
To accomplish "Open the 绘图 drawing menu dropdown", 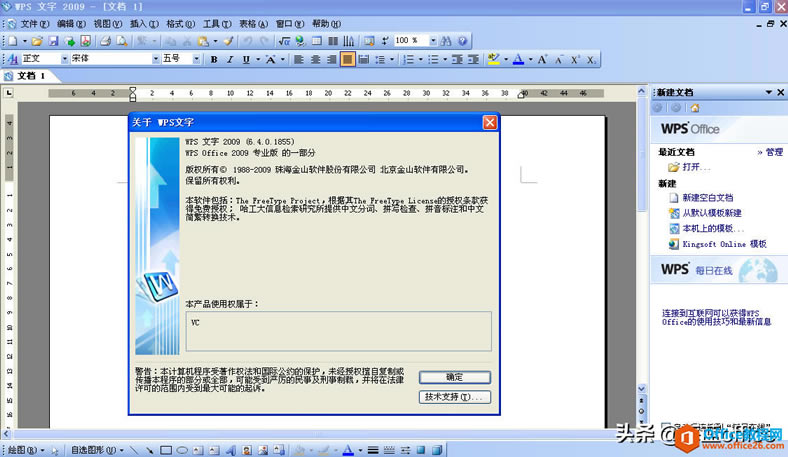I will pos(26,450).
